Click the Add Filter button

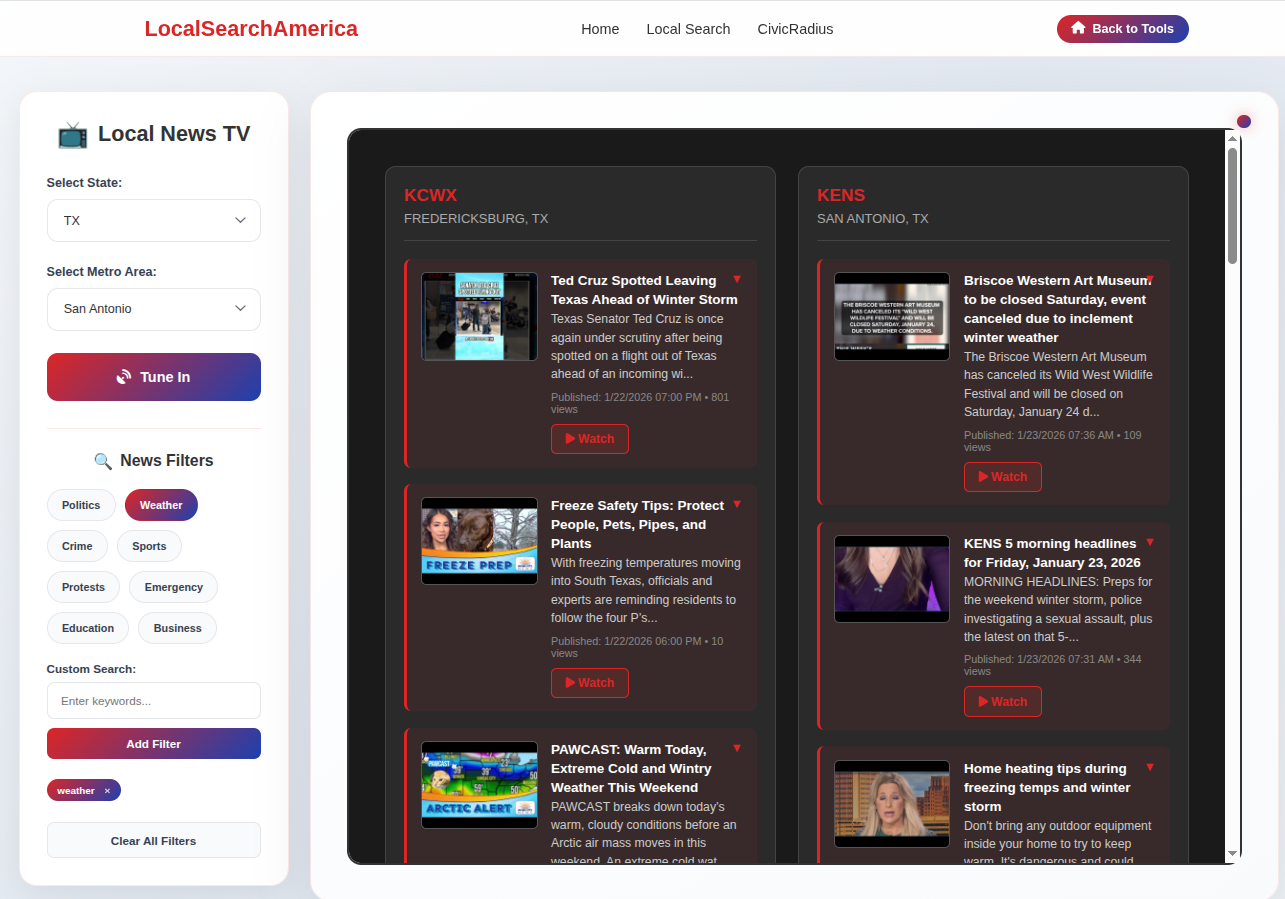pos(153,744)
